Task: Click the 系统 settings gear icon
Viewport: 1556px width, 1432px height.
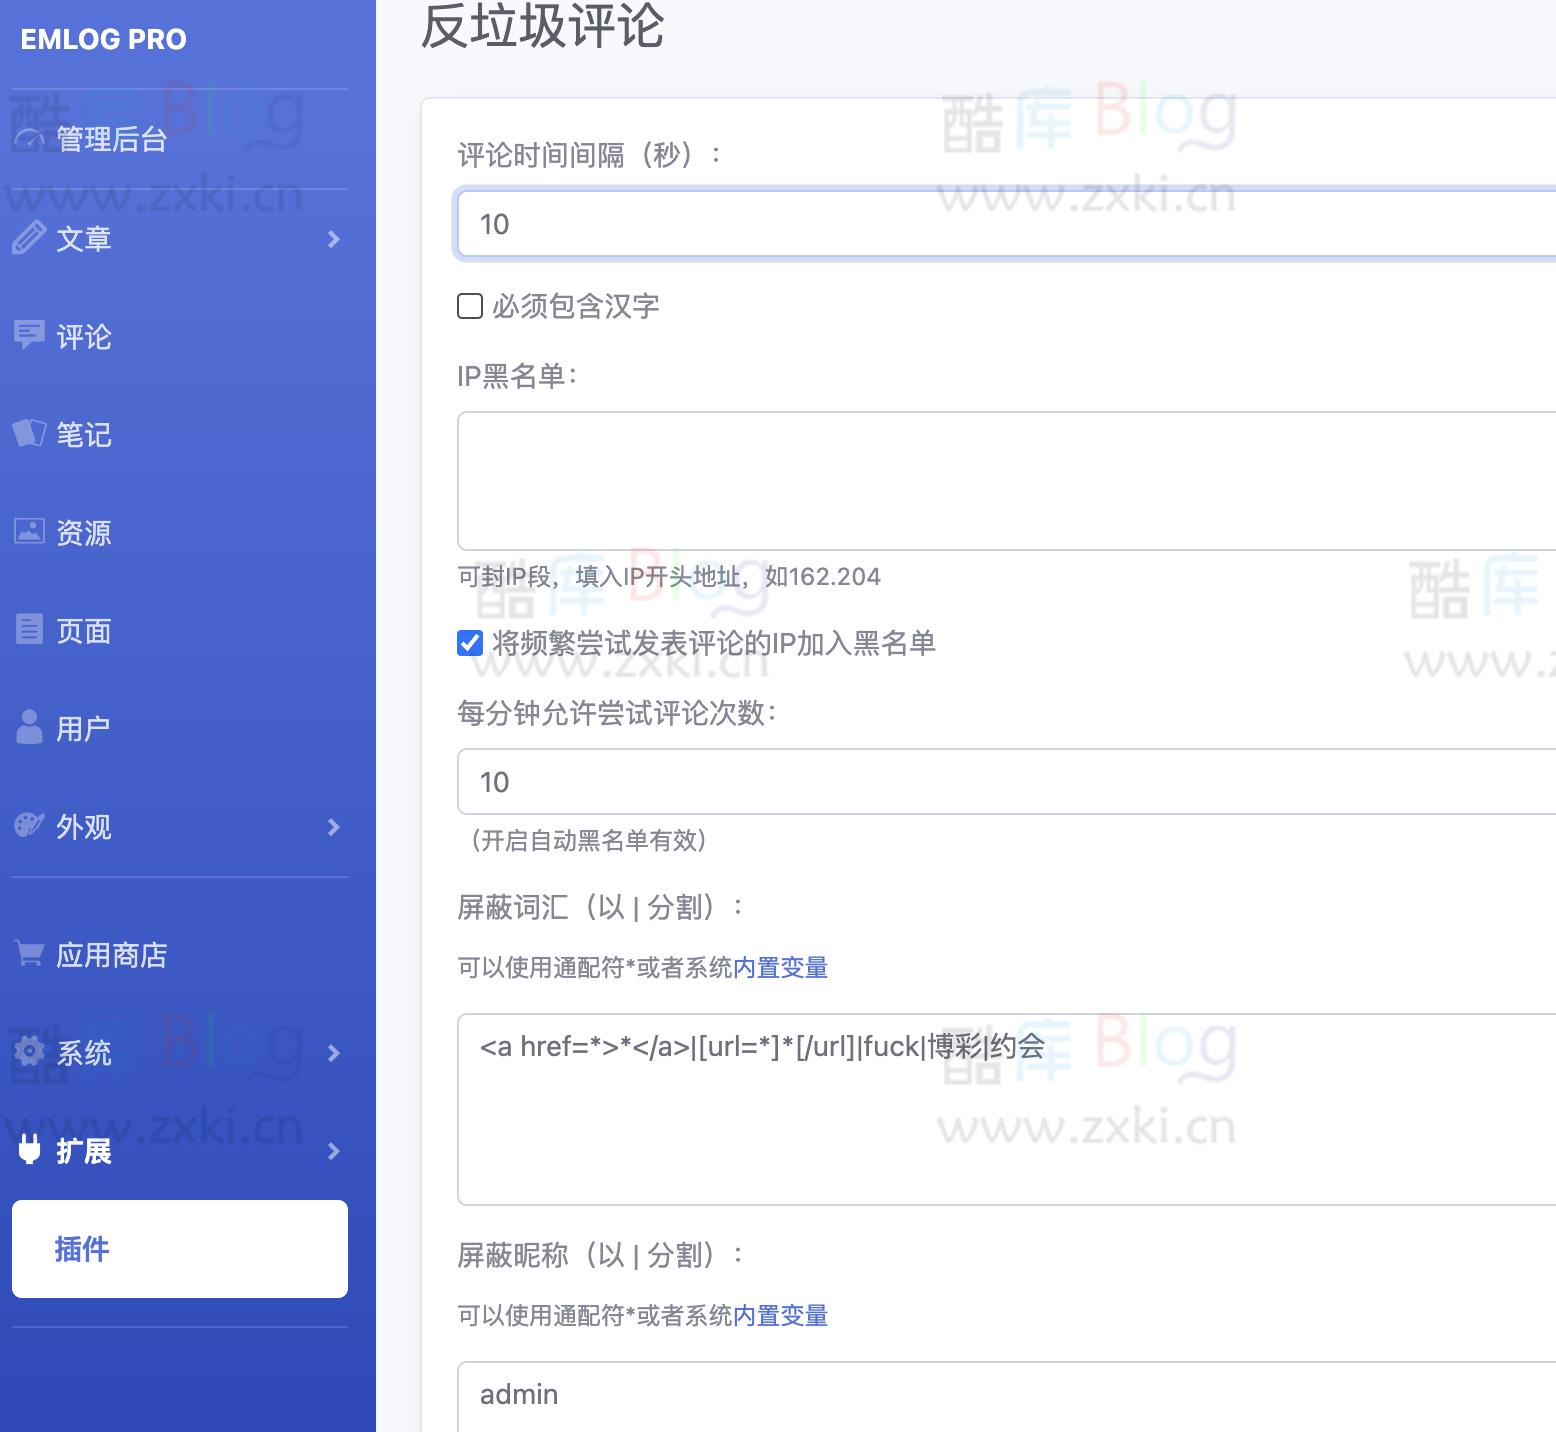Action: point(29,1052)
